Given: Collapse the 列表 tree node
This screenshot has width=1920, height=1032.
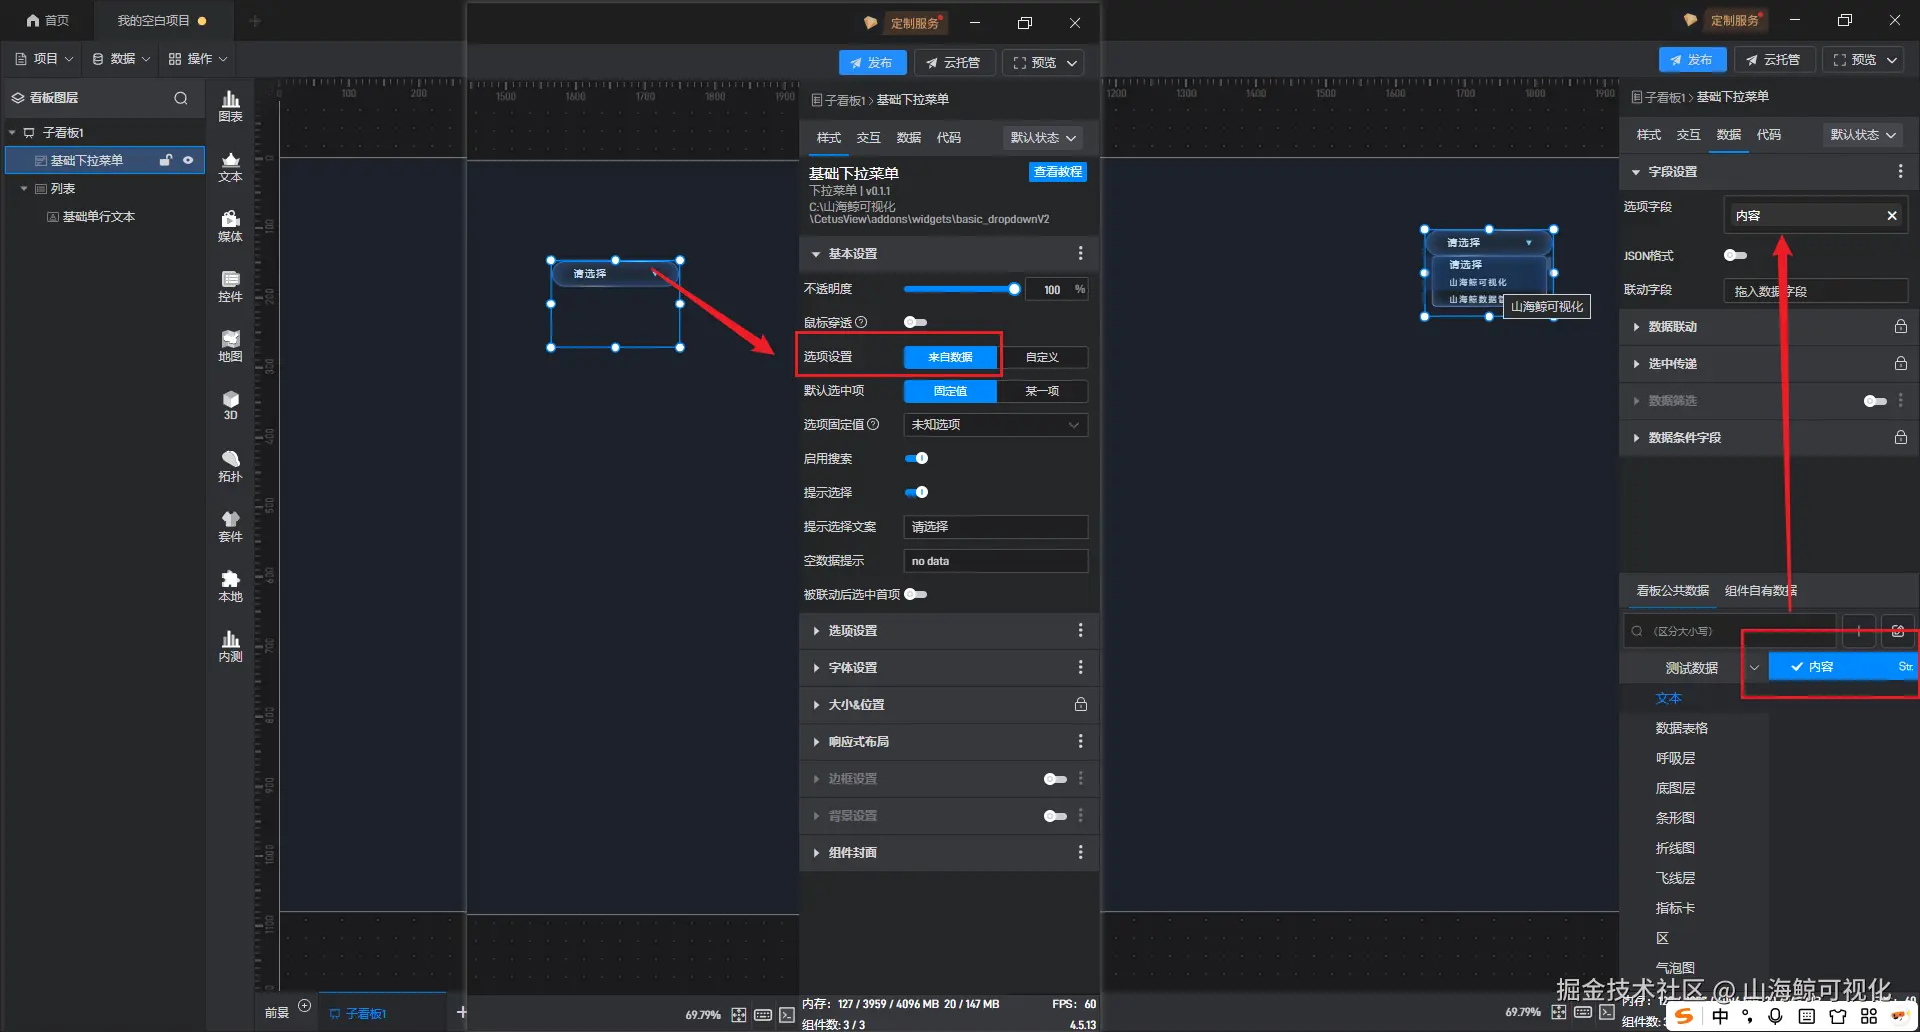Looking at the screenshot, I should click(24, 188).
